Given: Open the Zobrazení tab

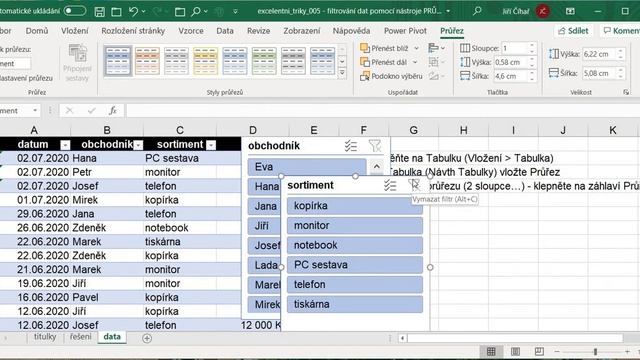Looking at the screenshot, I should click(302, 31).
